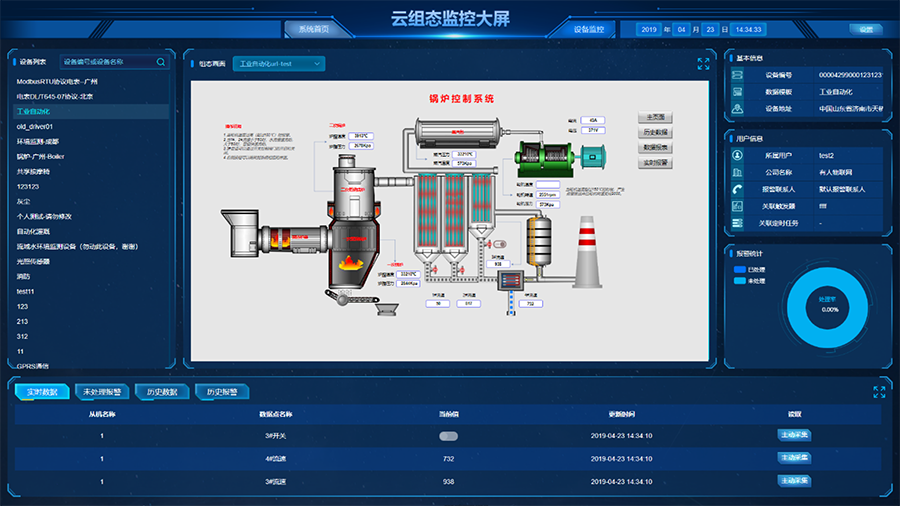
Task: Switch to the 历史数据 tab
Action: (x=162, y=392)
